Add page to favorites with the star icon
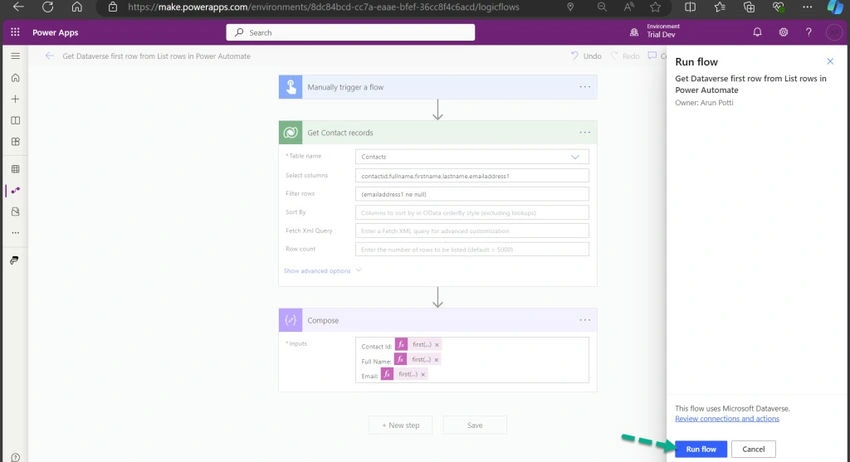The image size is (850, 462). point(655,7)
